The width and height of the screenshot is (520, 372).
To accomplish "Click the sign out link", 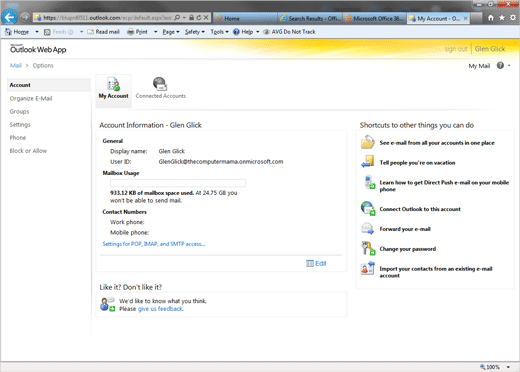I will (x=456, y=49).
